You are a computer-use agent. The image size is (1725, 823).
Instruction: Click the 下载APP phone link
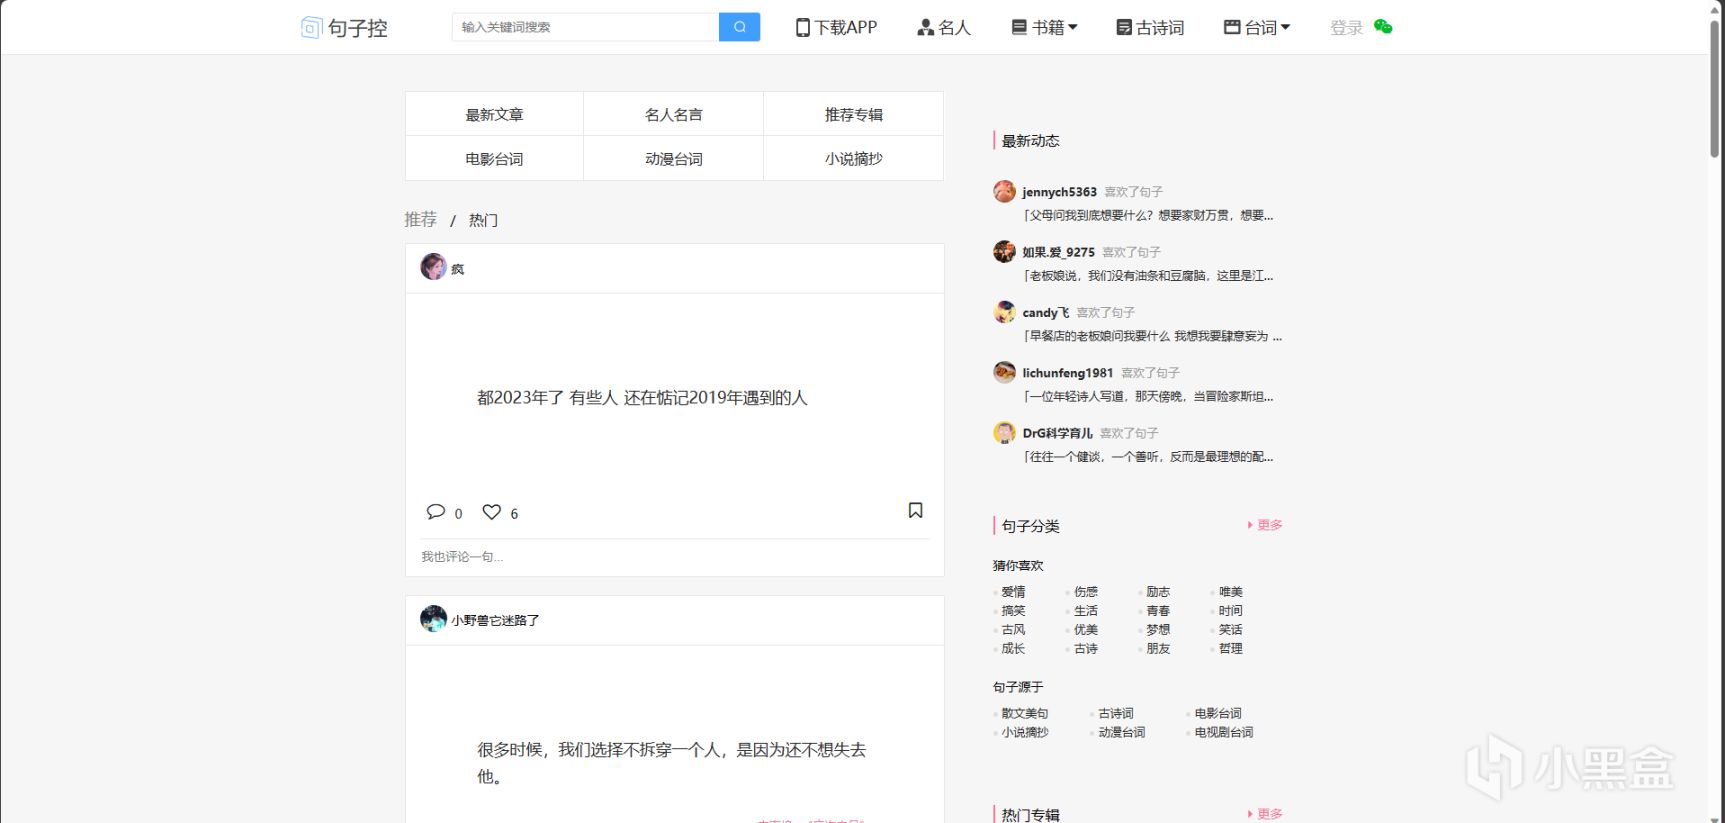click(836, 28)
